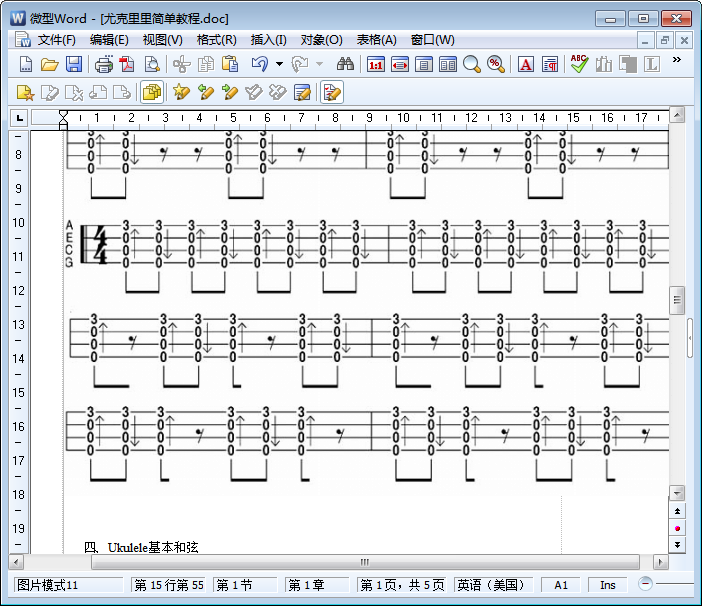The image size is (702, 606).
Task: Jump to next page (double down arrow)
Action: tap(677, 545)
